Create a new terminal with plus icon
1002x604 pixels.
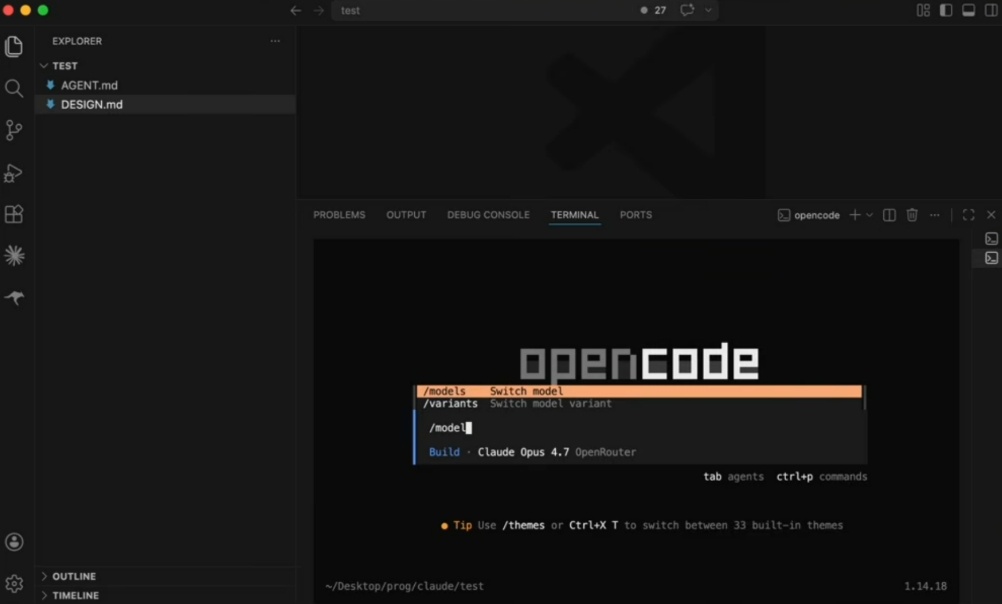coord(854,215)
